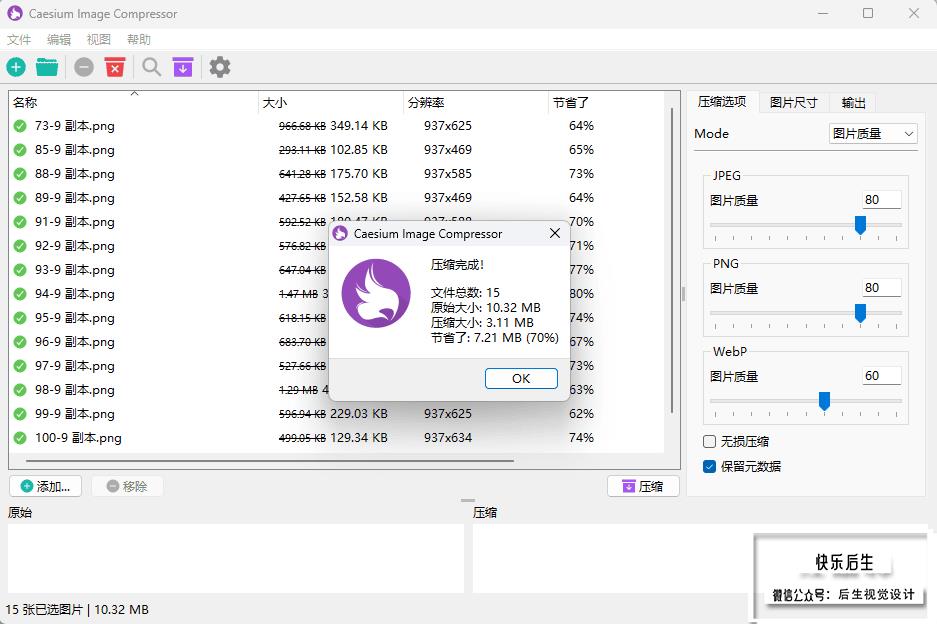This screenshot has width=937, height=624.
Task: Clear the list with the red trash icon
Action: 115,67
